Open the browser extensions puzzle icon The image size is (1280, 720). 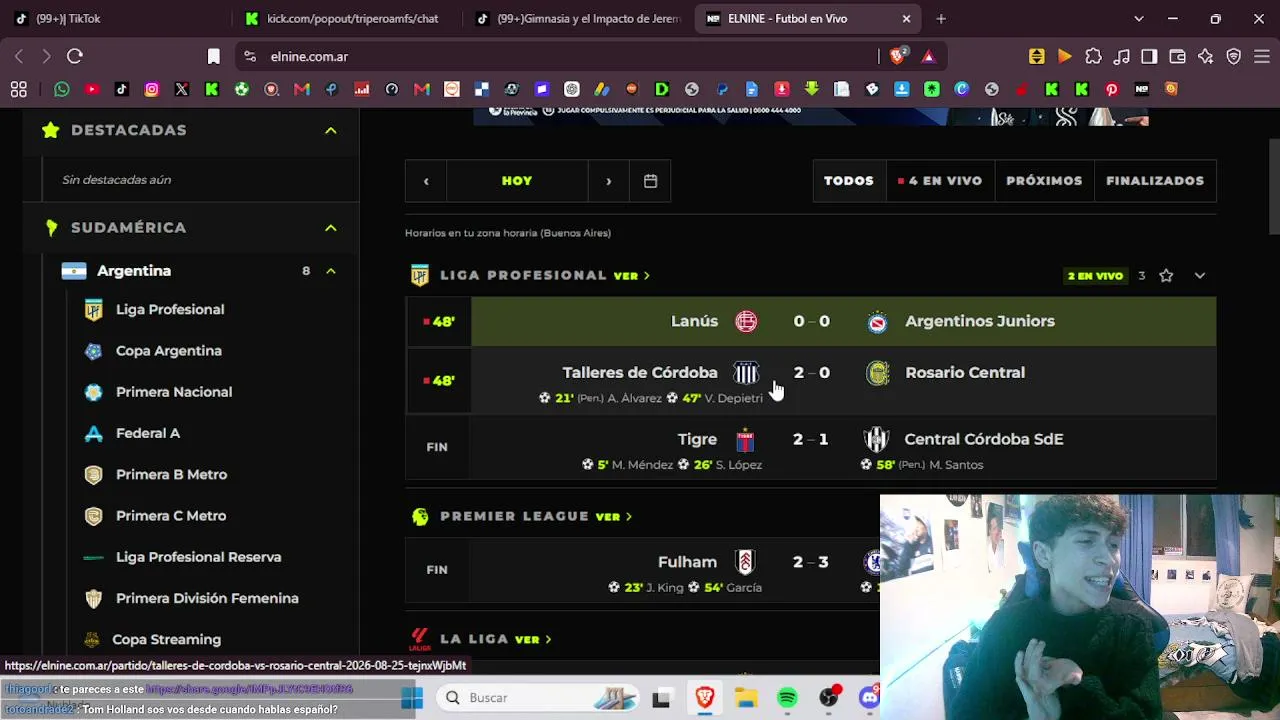1093,56
